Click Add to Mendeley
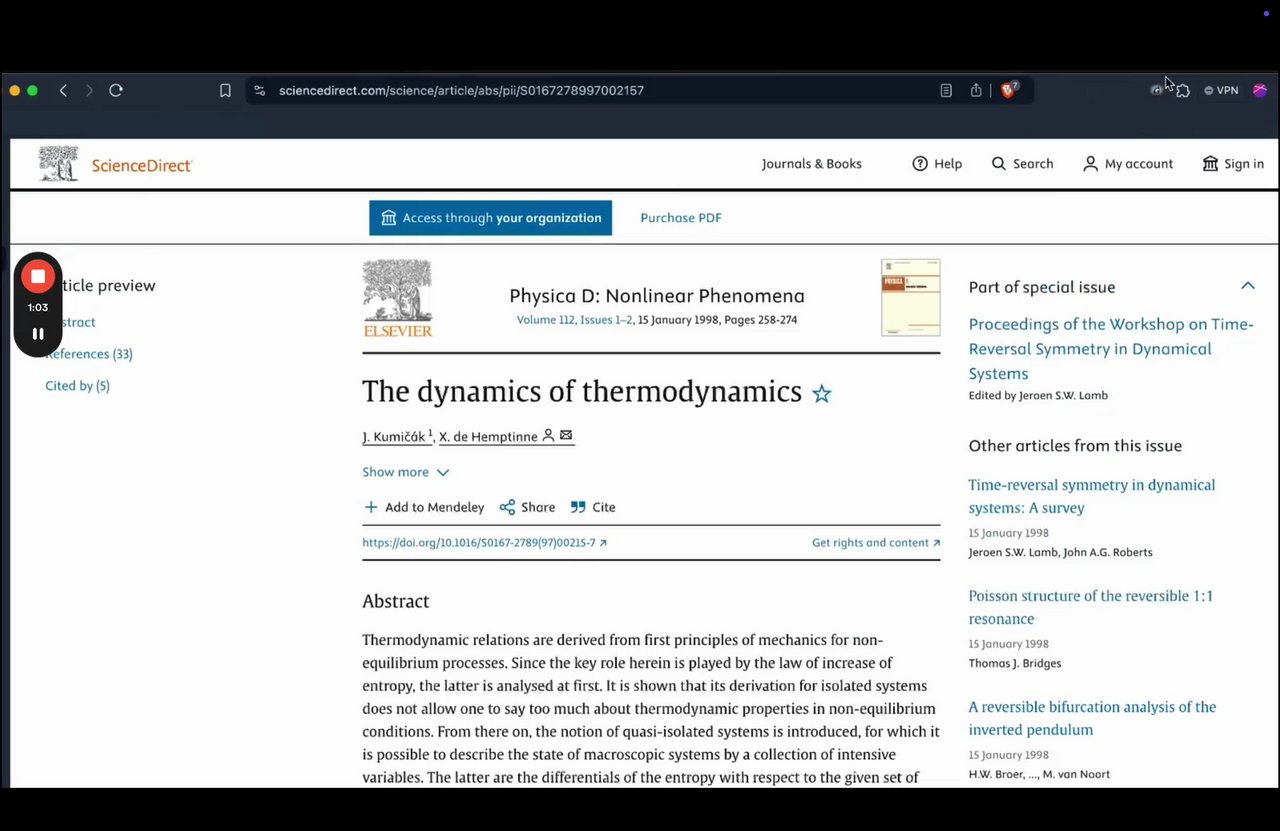Viewport: 1280px width, 831px height. tap(424, 507)
